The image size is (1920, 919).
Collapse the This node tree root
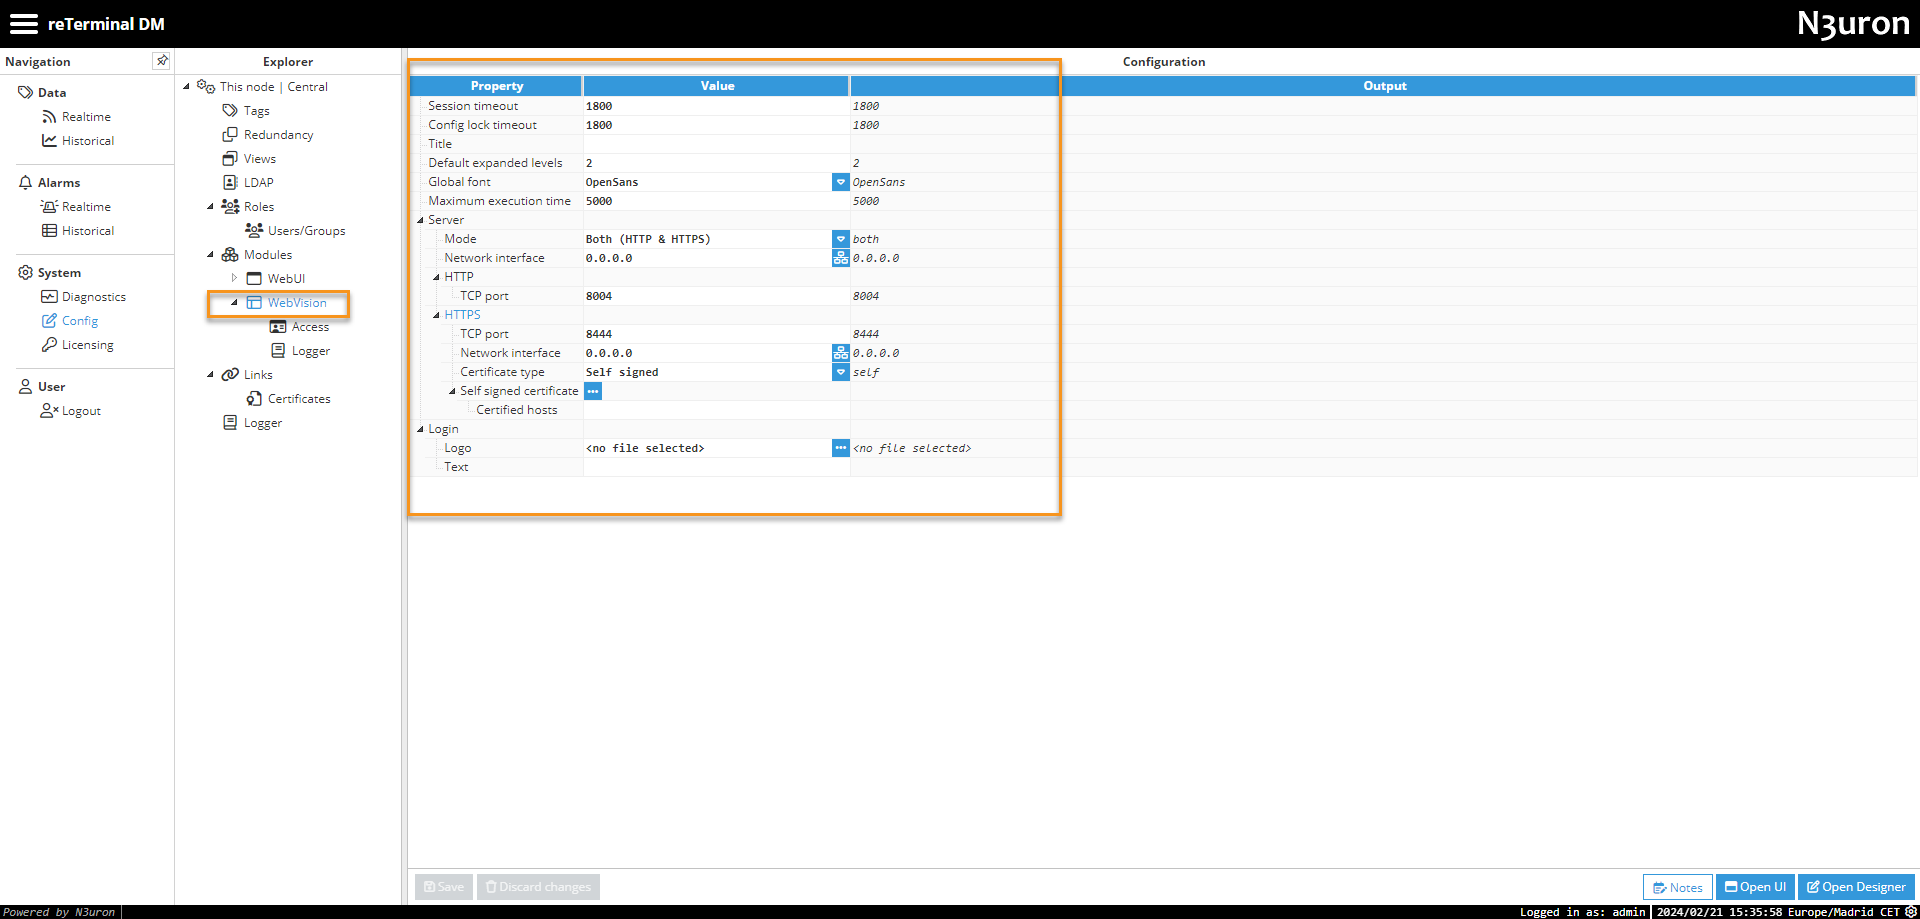pos(186,87)
